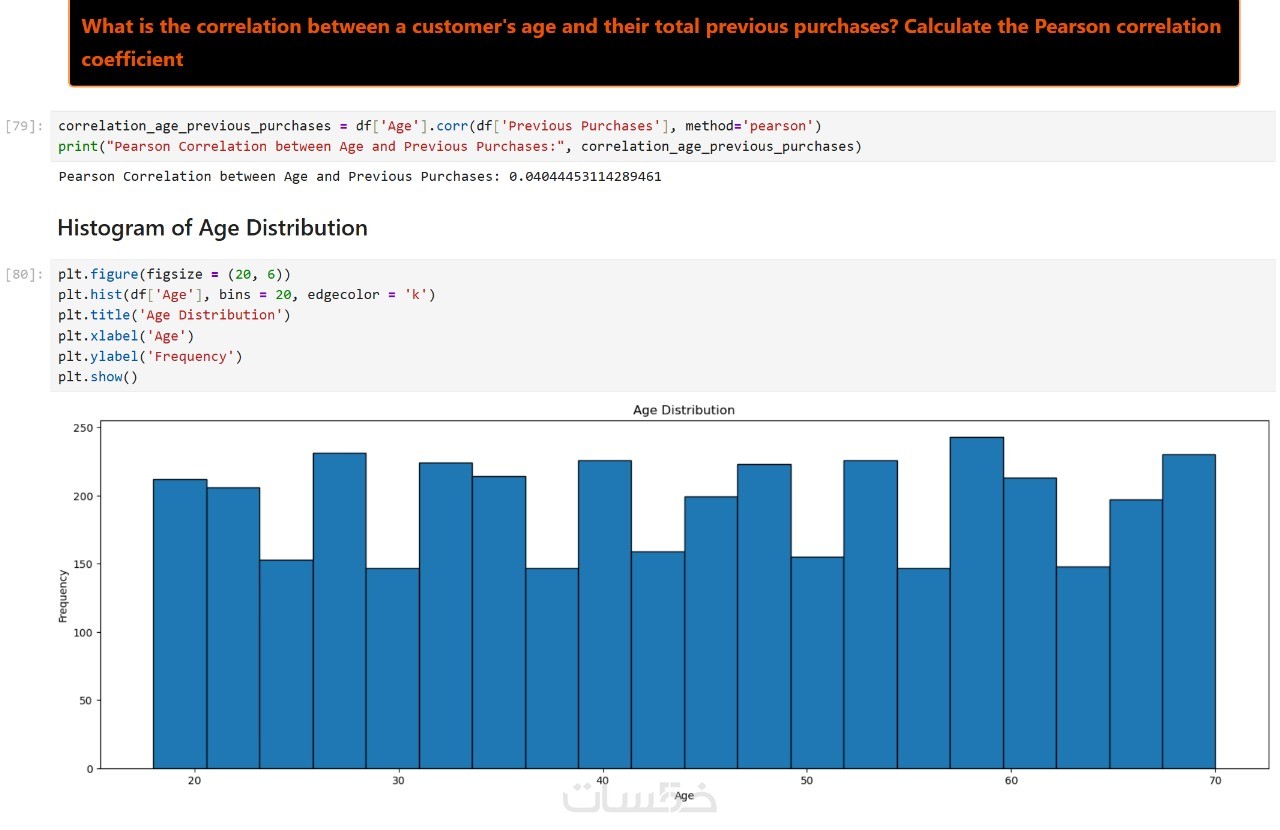The height and width of the screenshot is (830, 1280).
Task: Click the 'Histogram of Age Distribution' heading
Action: 212,228
